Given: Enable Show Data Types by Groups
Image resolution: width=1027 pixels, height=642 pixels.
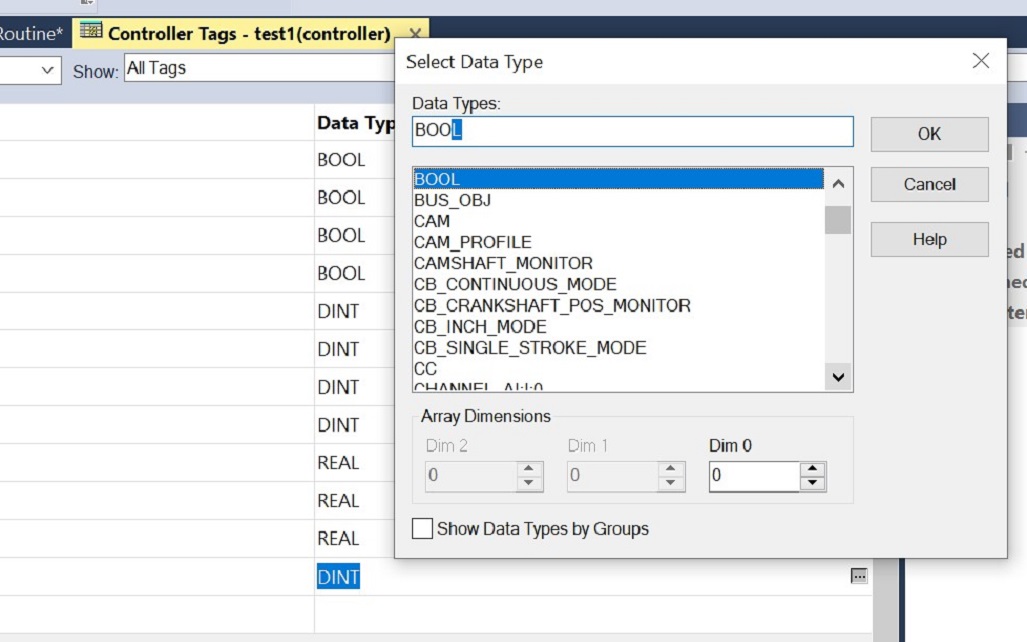Looking at the screenshot, I should (423, 529).
